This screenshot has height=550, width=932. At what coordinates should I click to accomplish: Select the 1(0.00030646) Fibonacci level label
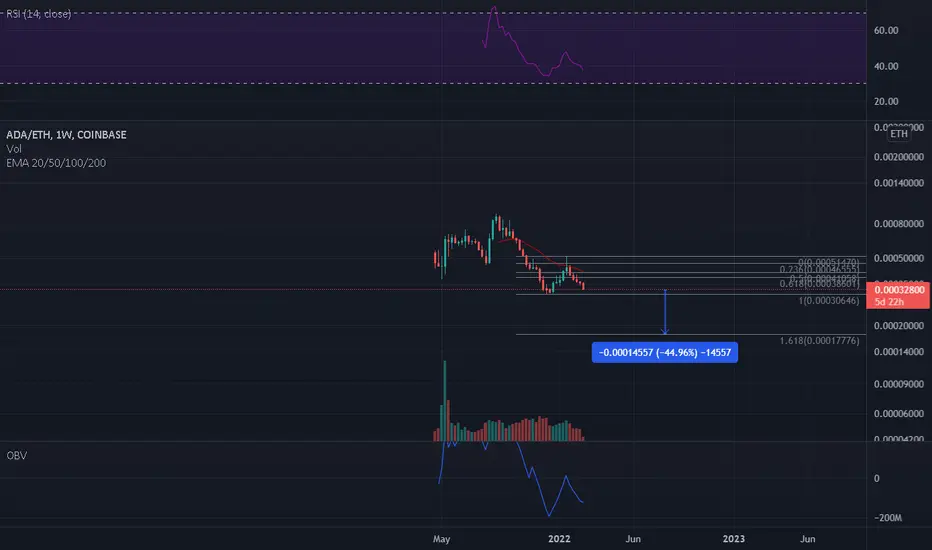coord(829,301)
